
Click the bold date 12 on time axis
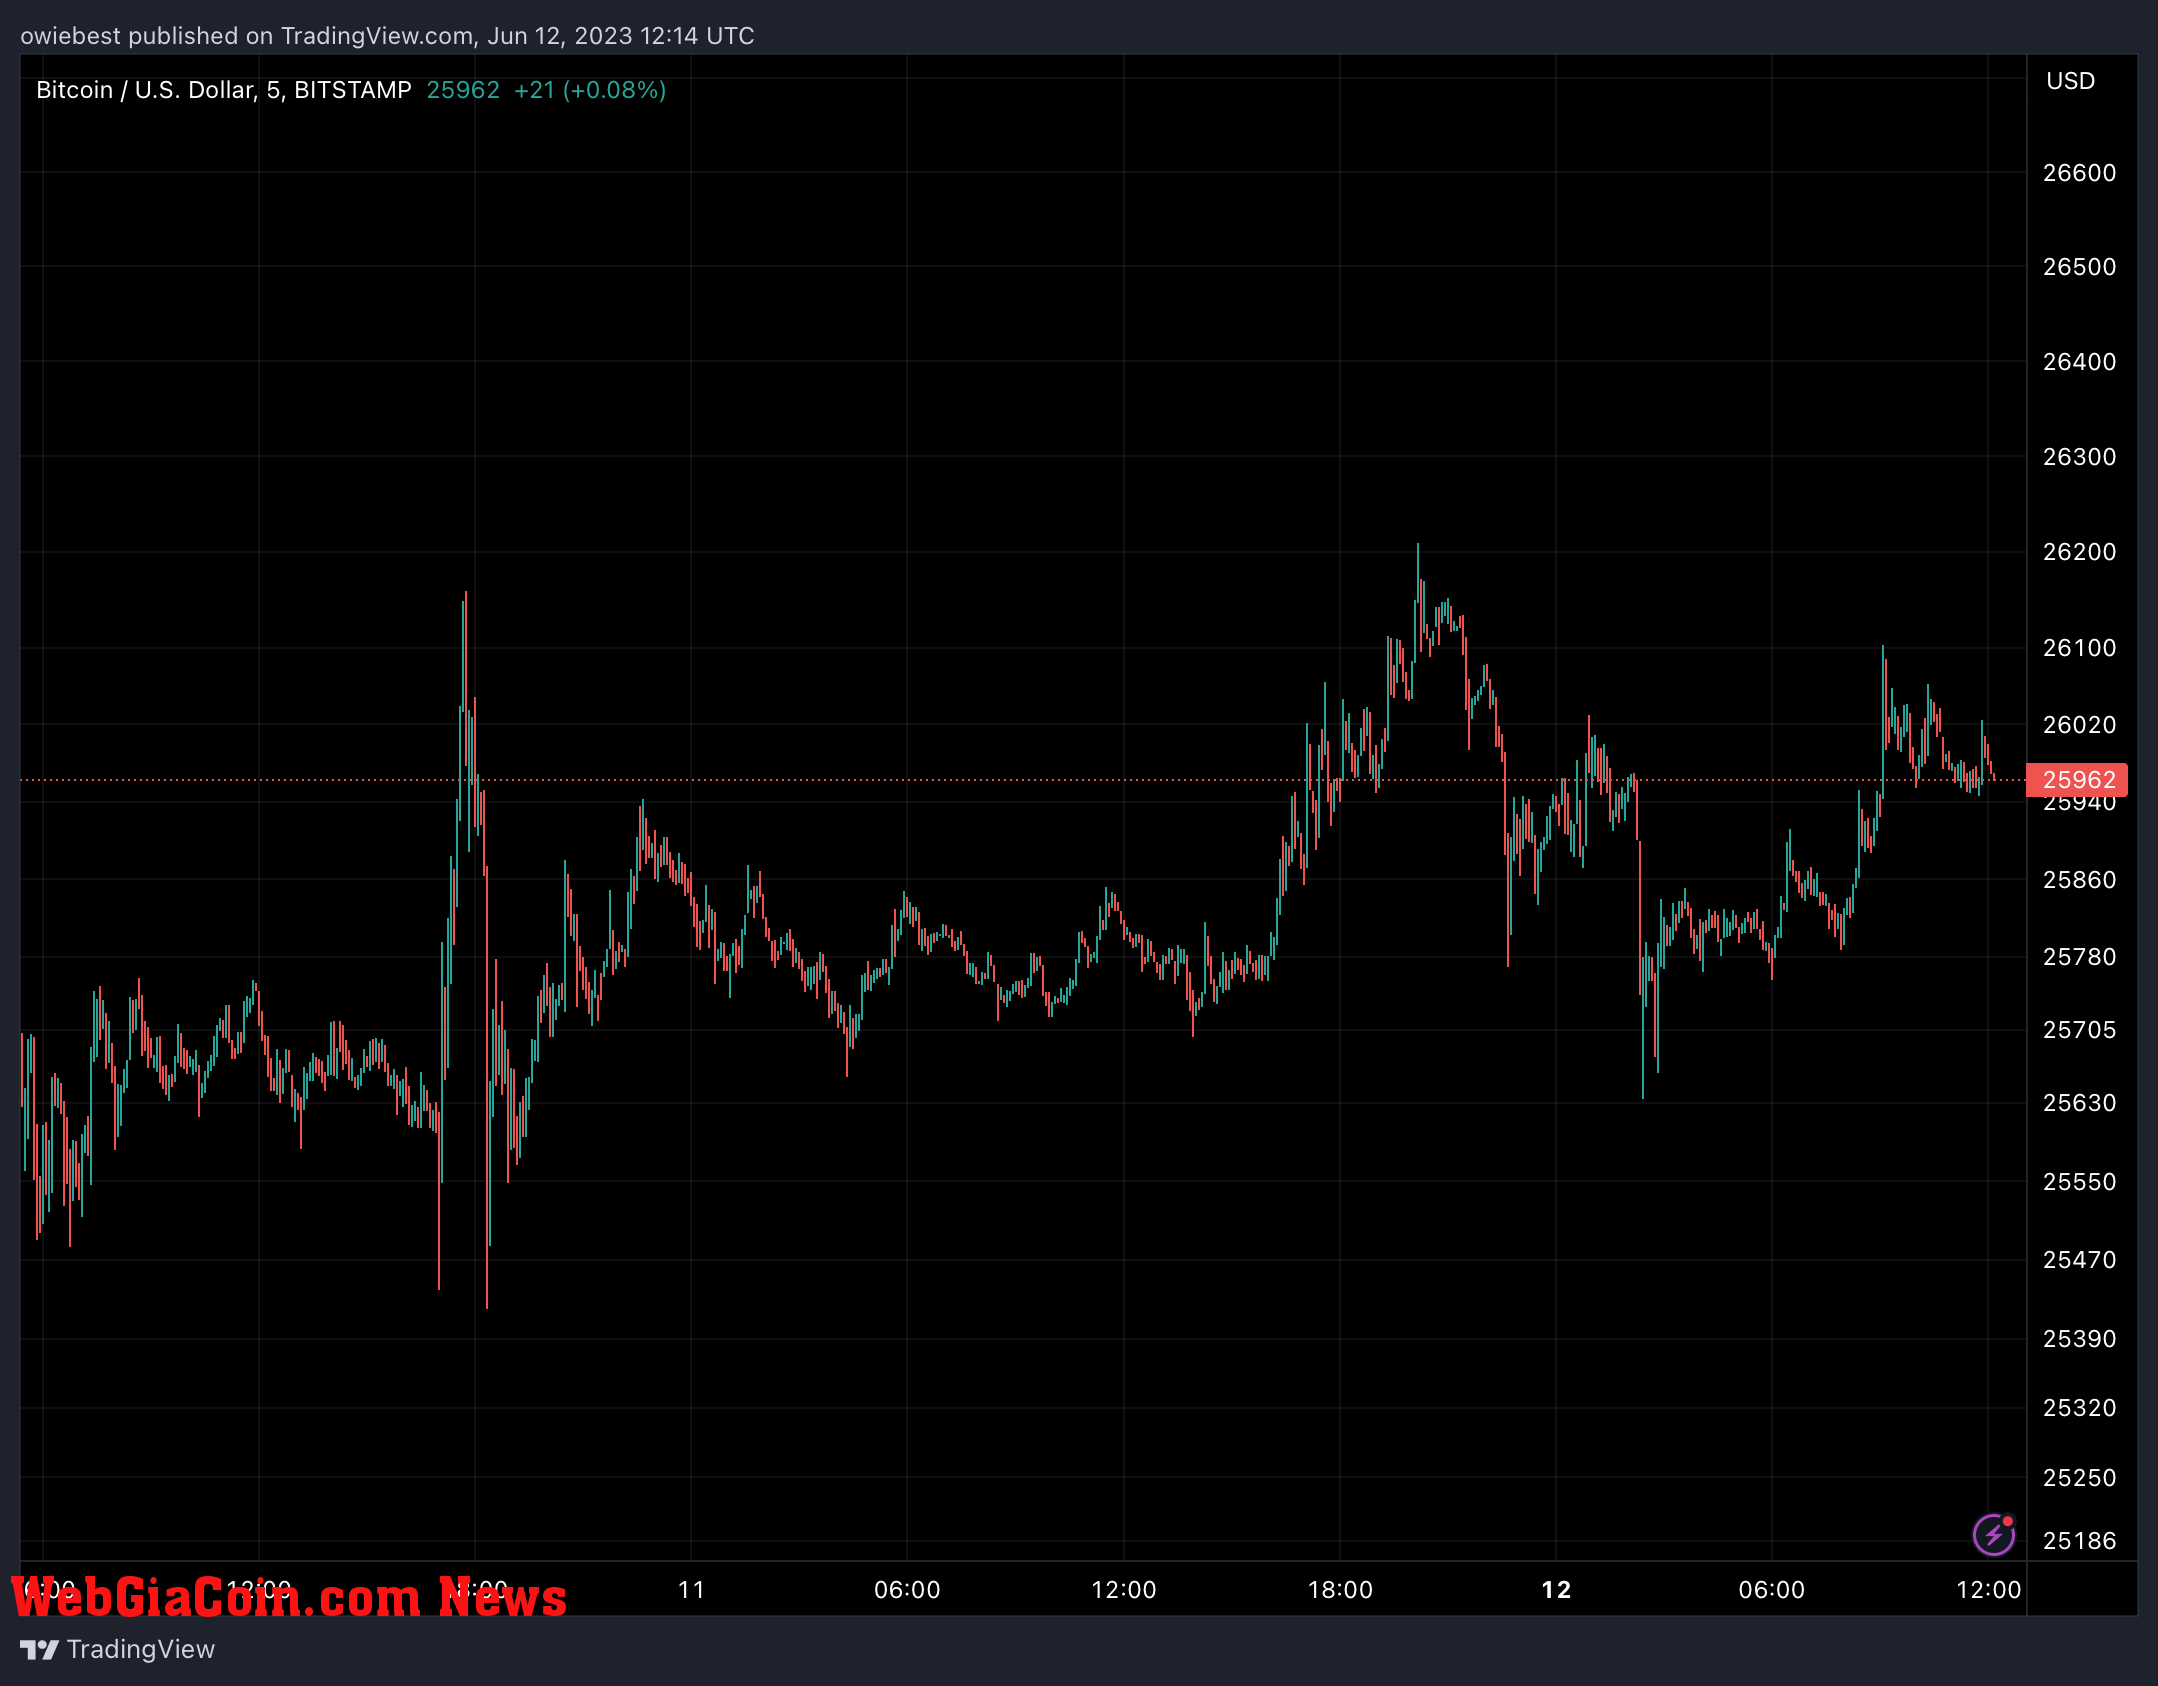(x=1556, y=1590)
